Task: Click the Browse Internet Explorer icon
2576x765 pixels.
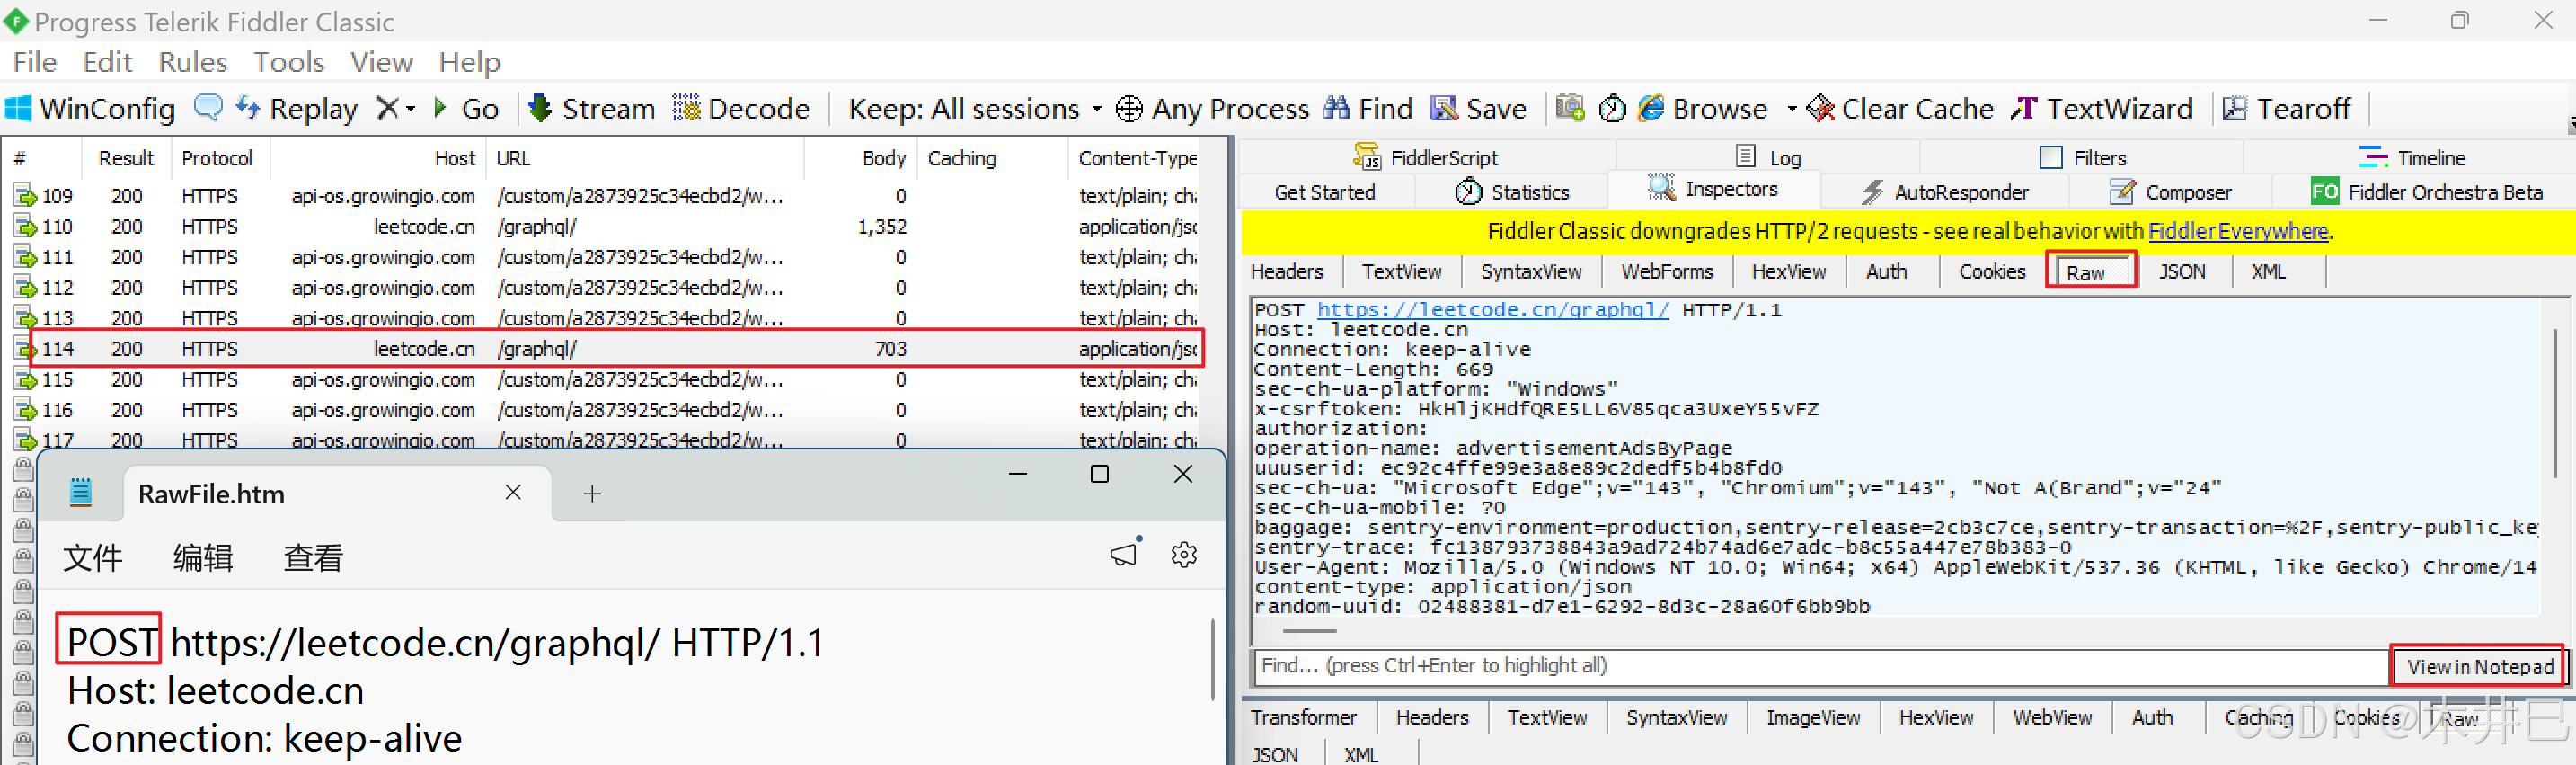Action: click(x=1651, y=108)
